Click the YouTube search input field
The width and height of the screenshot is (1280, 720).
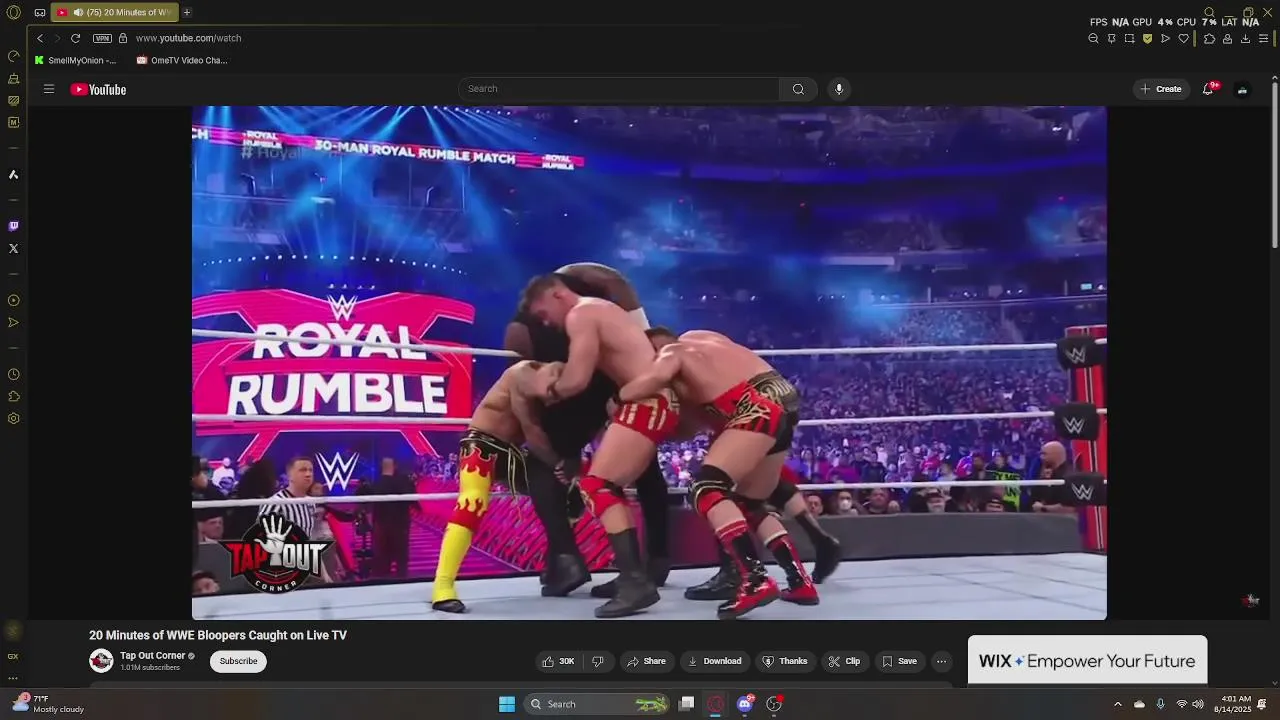[619, 89]
